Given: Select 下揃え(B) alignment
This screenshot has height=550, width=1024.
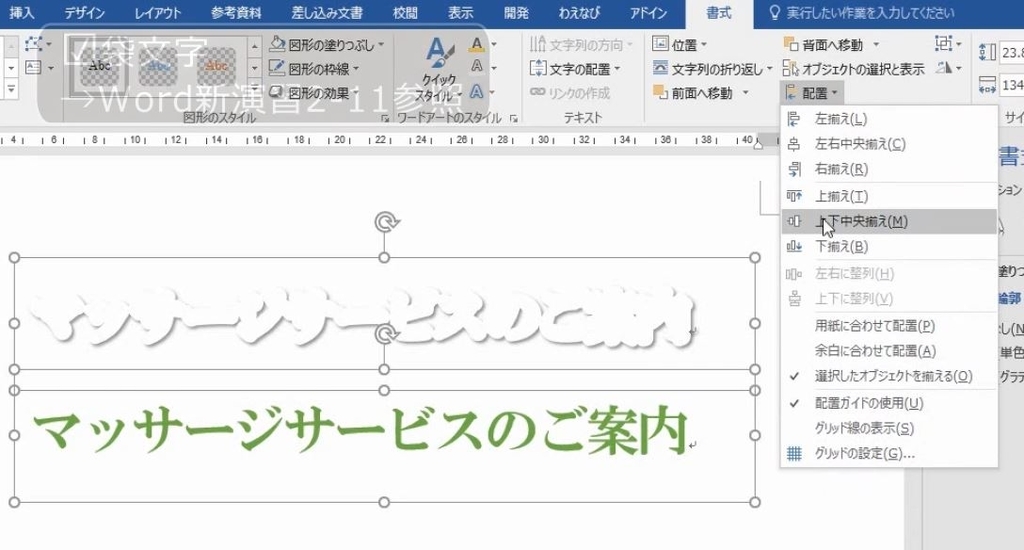Looking at the screenshot, I should click(x=889, y=246).
